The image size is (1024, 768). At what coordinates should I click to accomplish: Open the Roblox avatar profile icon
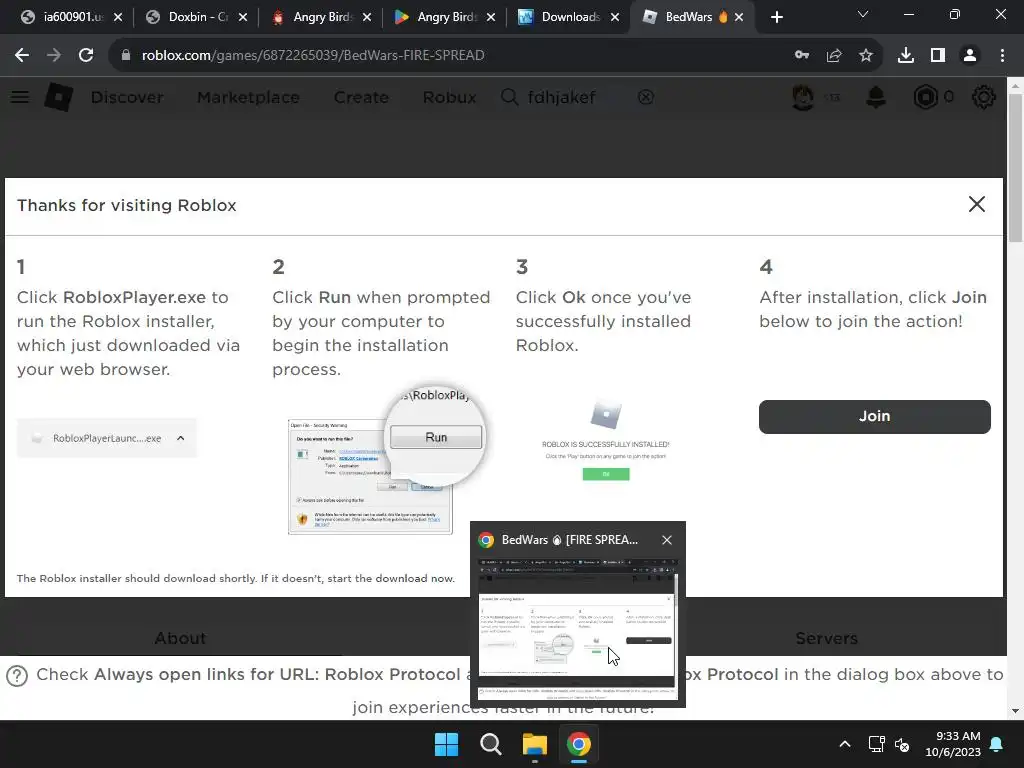coord(803,97)
